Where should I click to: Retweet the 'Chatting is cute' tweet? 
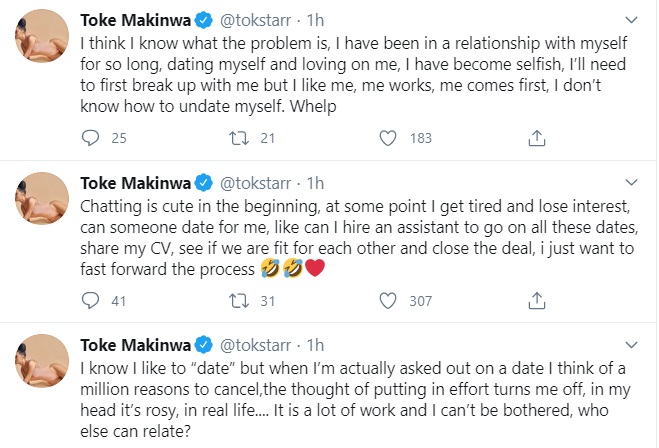click(x=237, y=298)
